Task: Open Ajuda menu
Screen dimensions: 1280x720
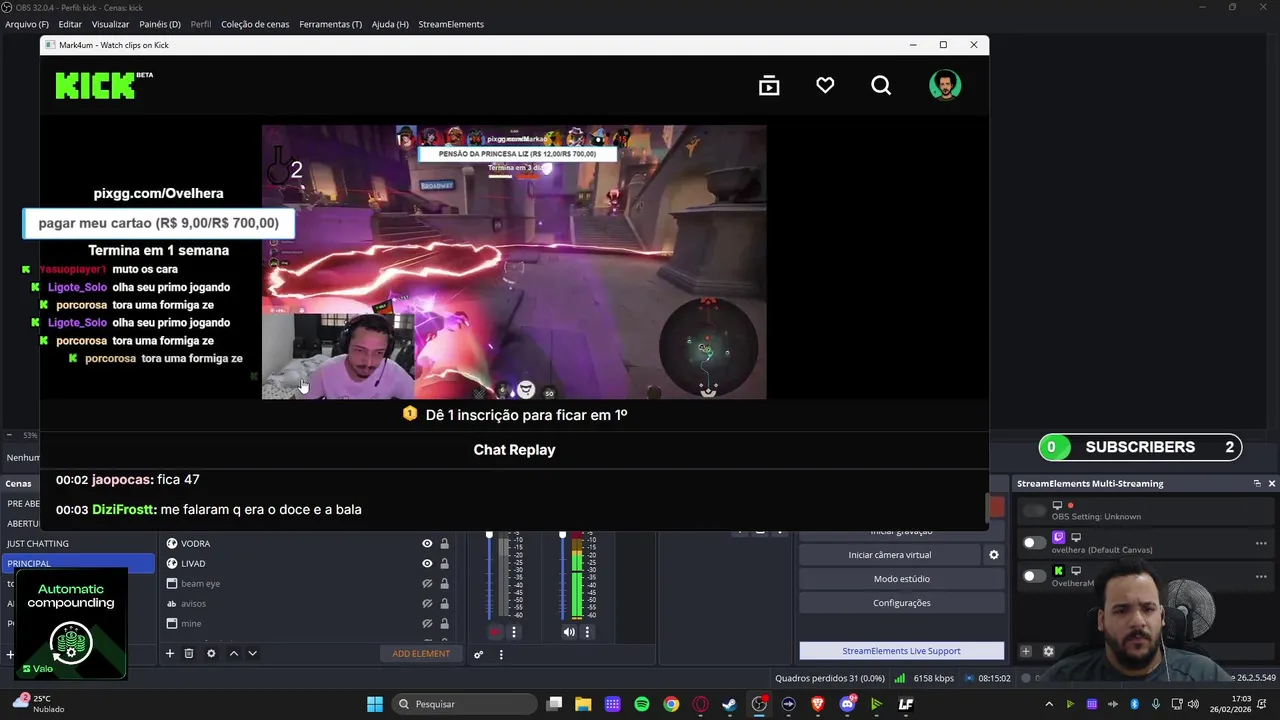Action: point(390,24)
